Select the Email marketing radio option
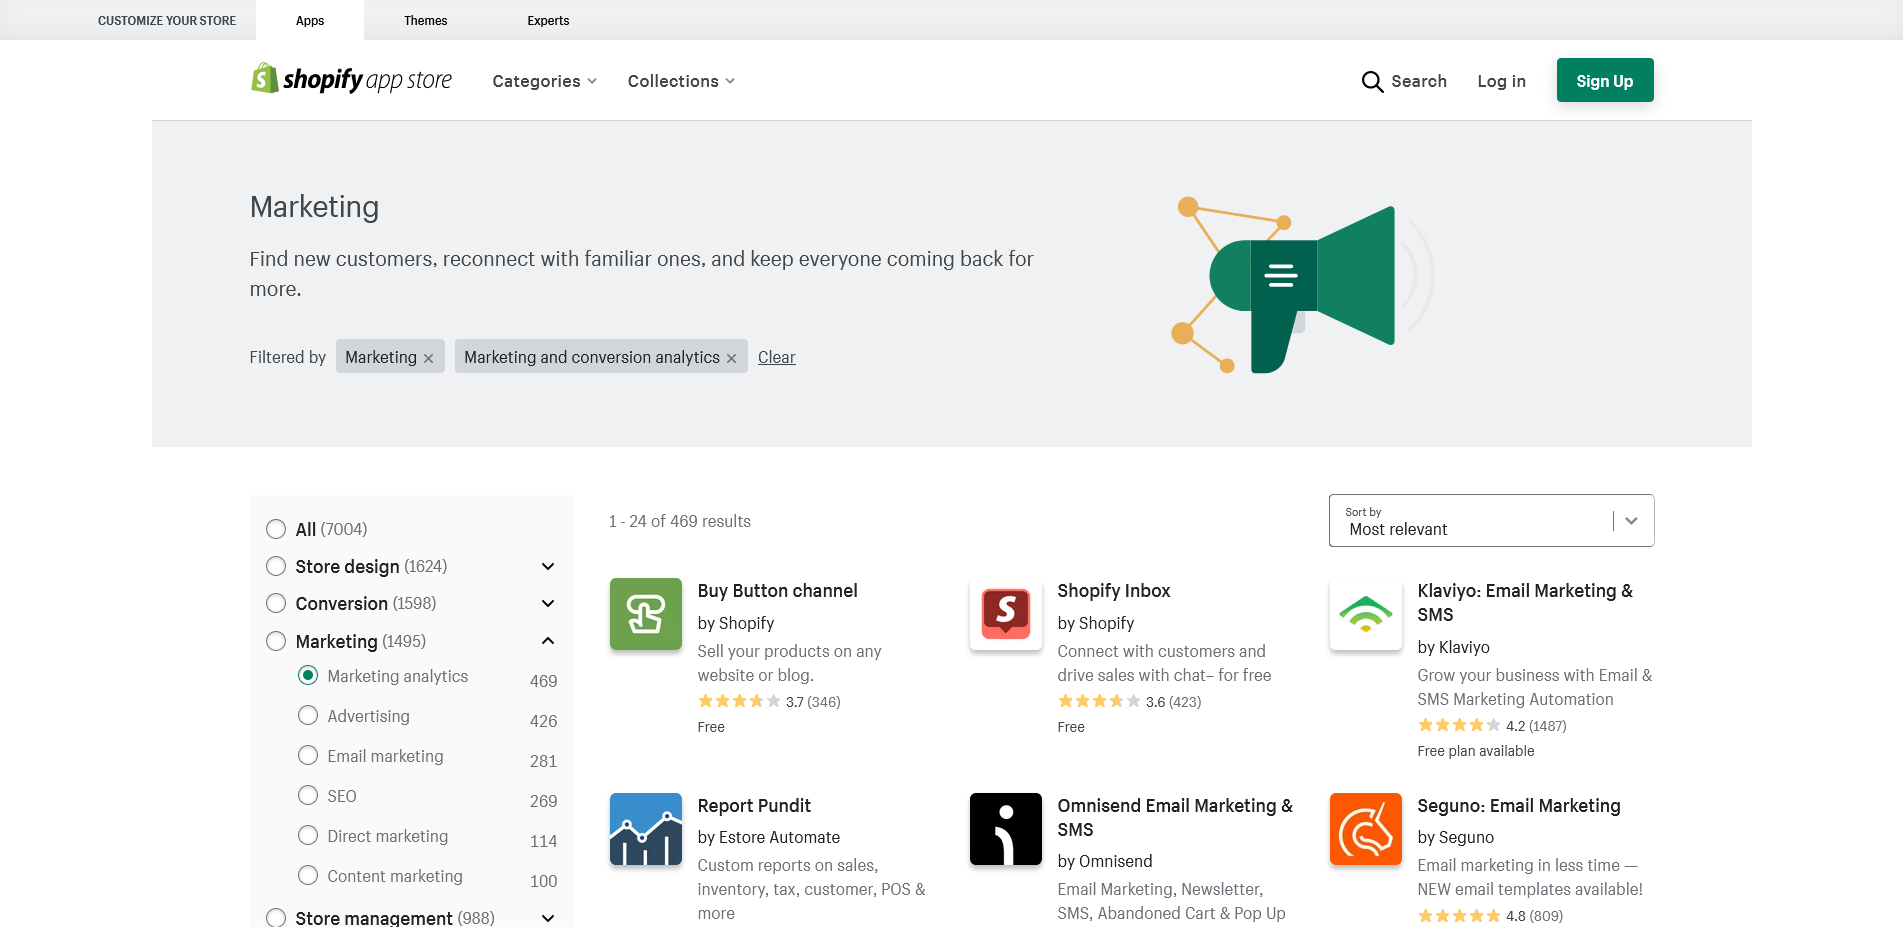Viewport: 1903px width, 927px height. [308, 756]
